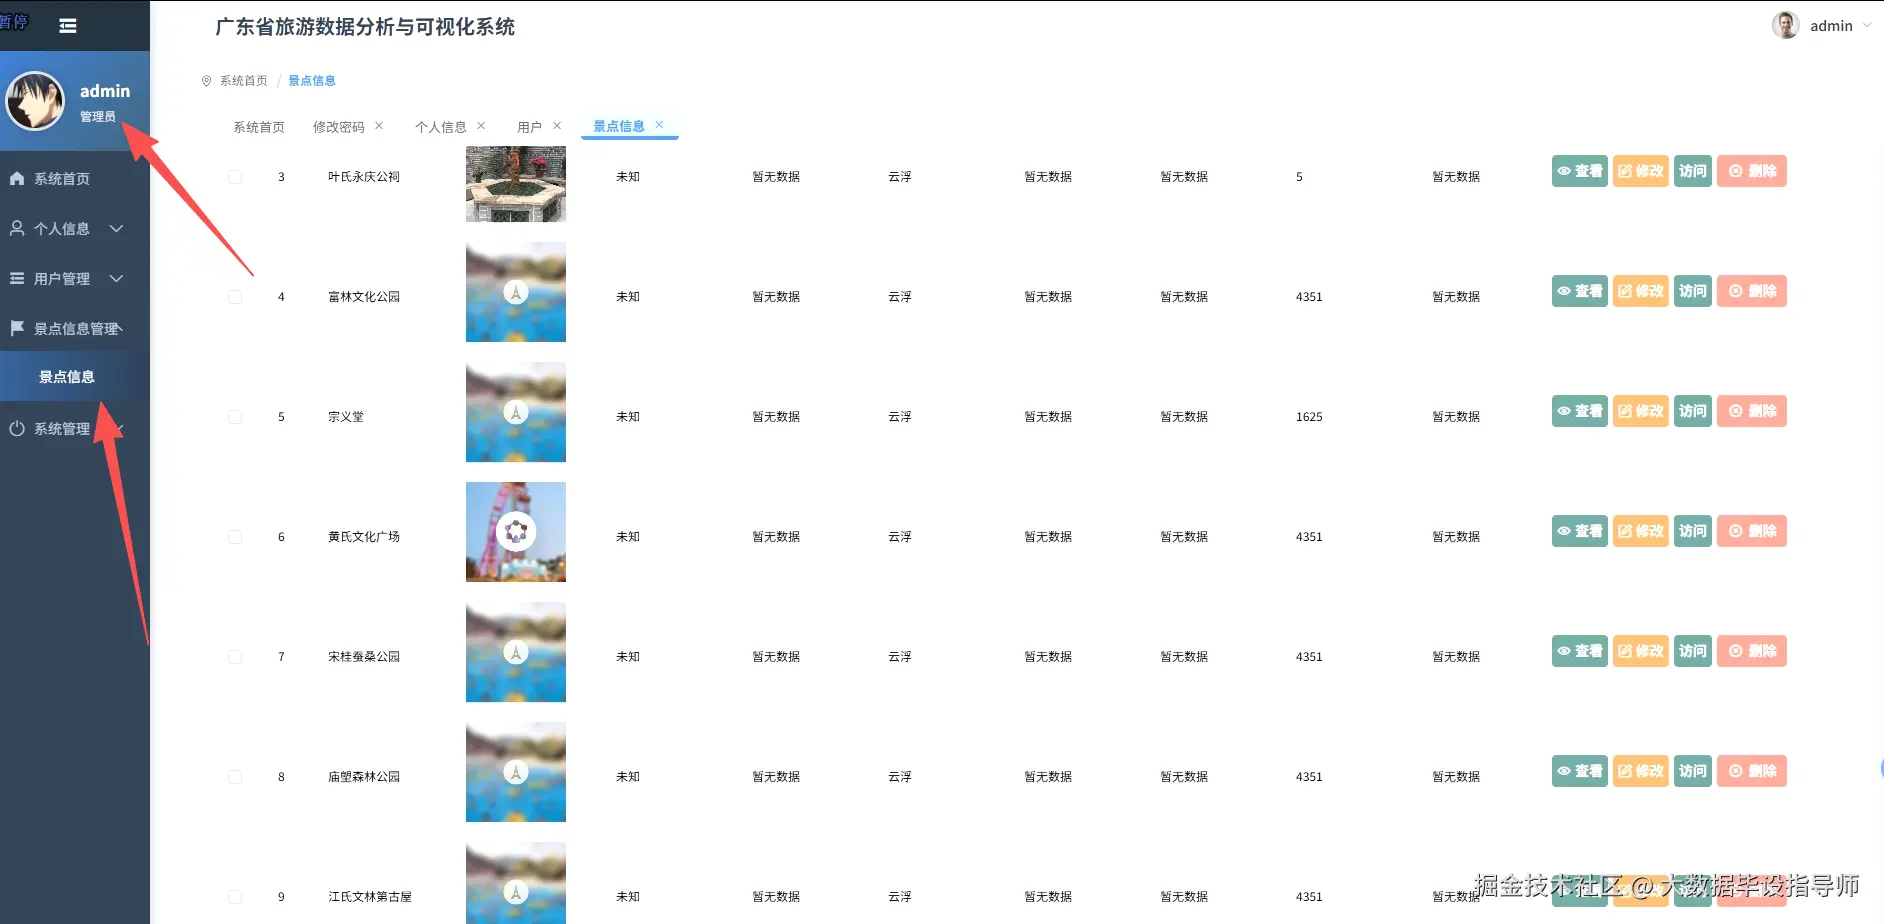The height and width of the screenshot is (924, 1884).
Task: Click the power icon beside 系统管理
Action: [x=15, y=429]
